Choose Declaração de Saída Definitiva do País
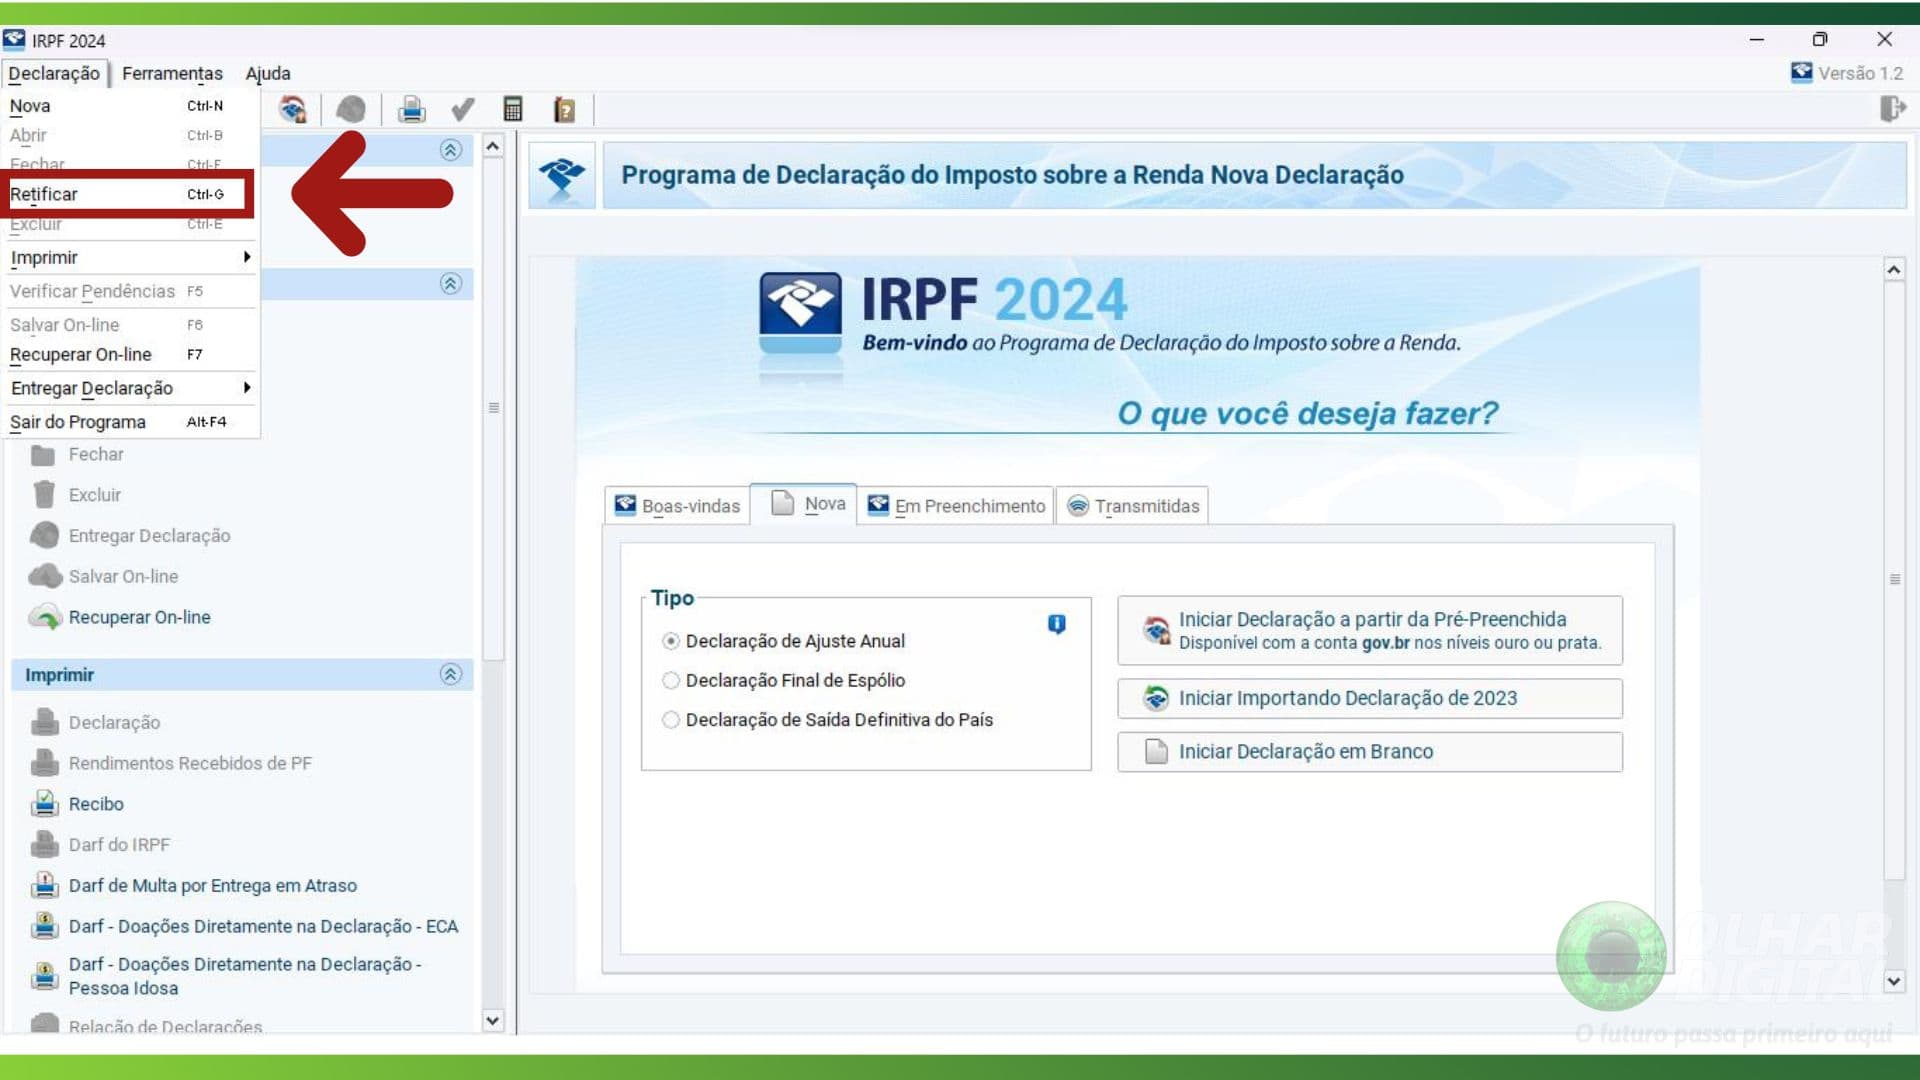The height and width of the screenshot is (1080, 1920). click(x=671, y=720)
